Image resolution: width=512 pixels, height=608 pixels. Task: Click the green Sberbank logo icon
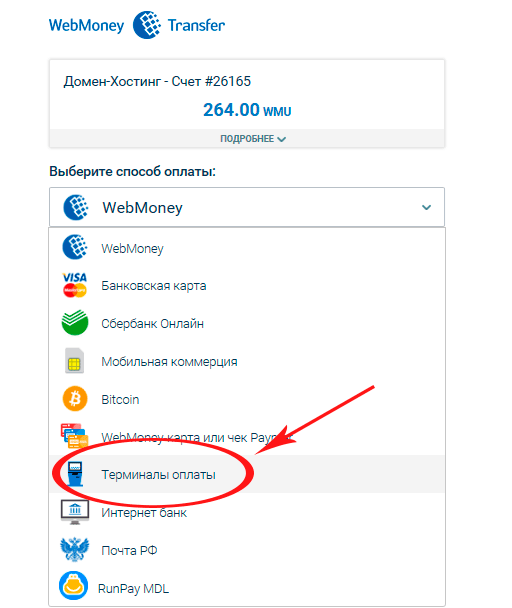(x=75, y=322)
